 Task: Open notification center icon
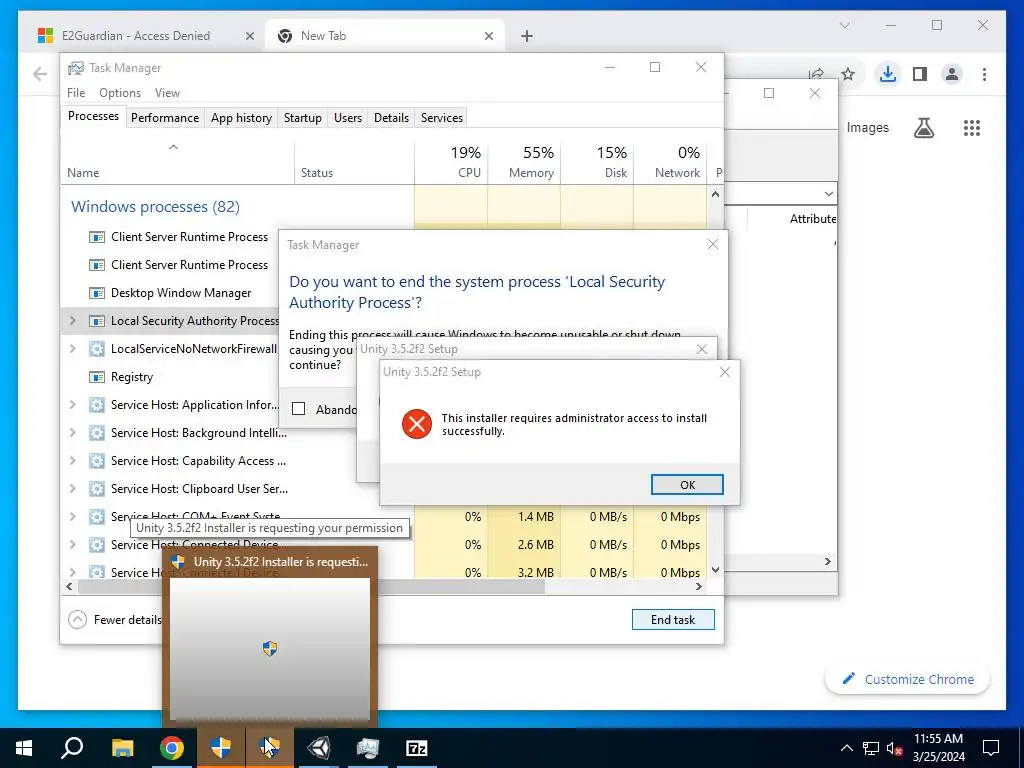click(991, 748)
